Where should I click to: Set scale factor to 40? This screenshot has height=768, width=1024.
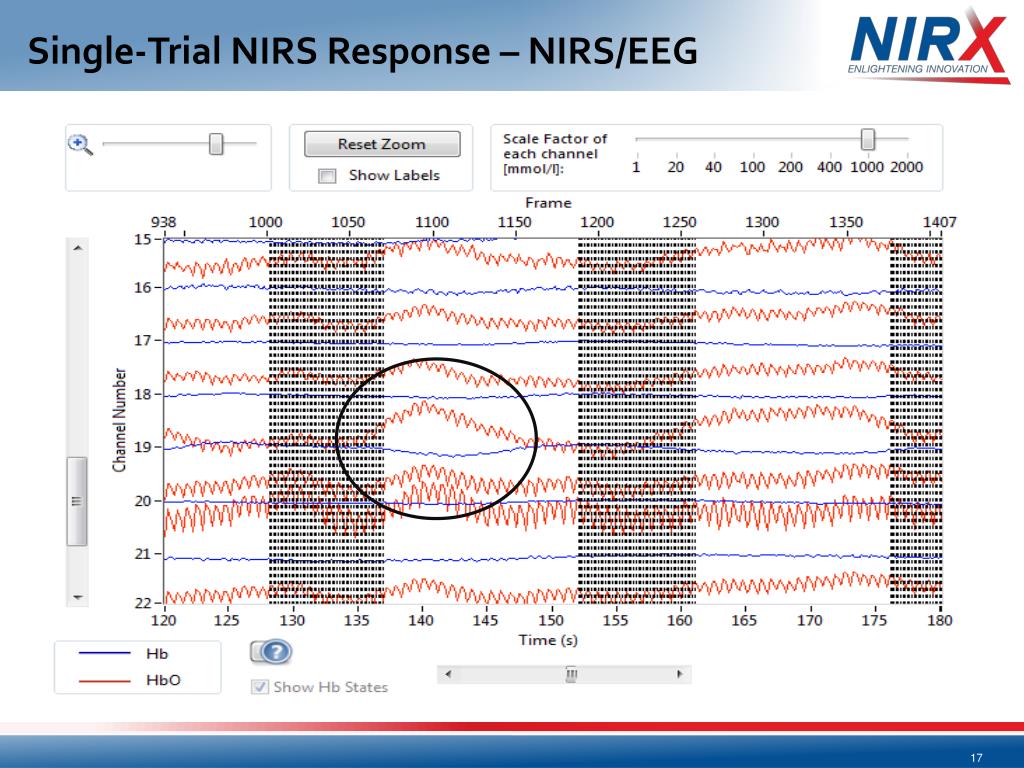point(713,167)
